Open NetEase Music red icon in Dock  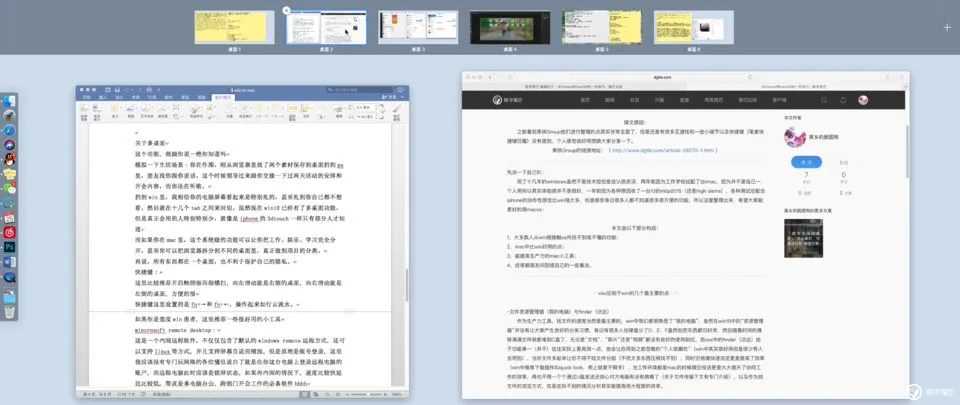[9, 232]
